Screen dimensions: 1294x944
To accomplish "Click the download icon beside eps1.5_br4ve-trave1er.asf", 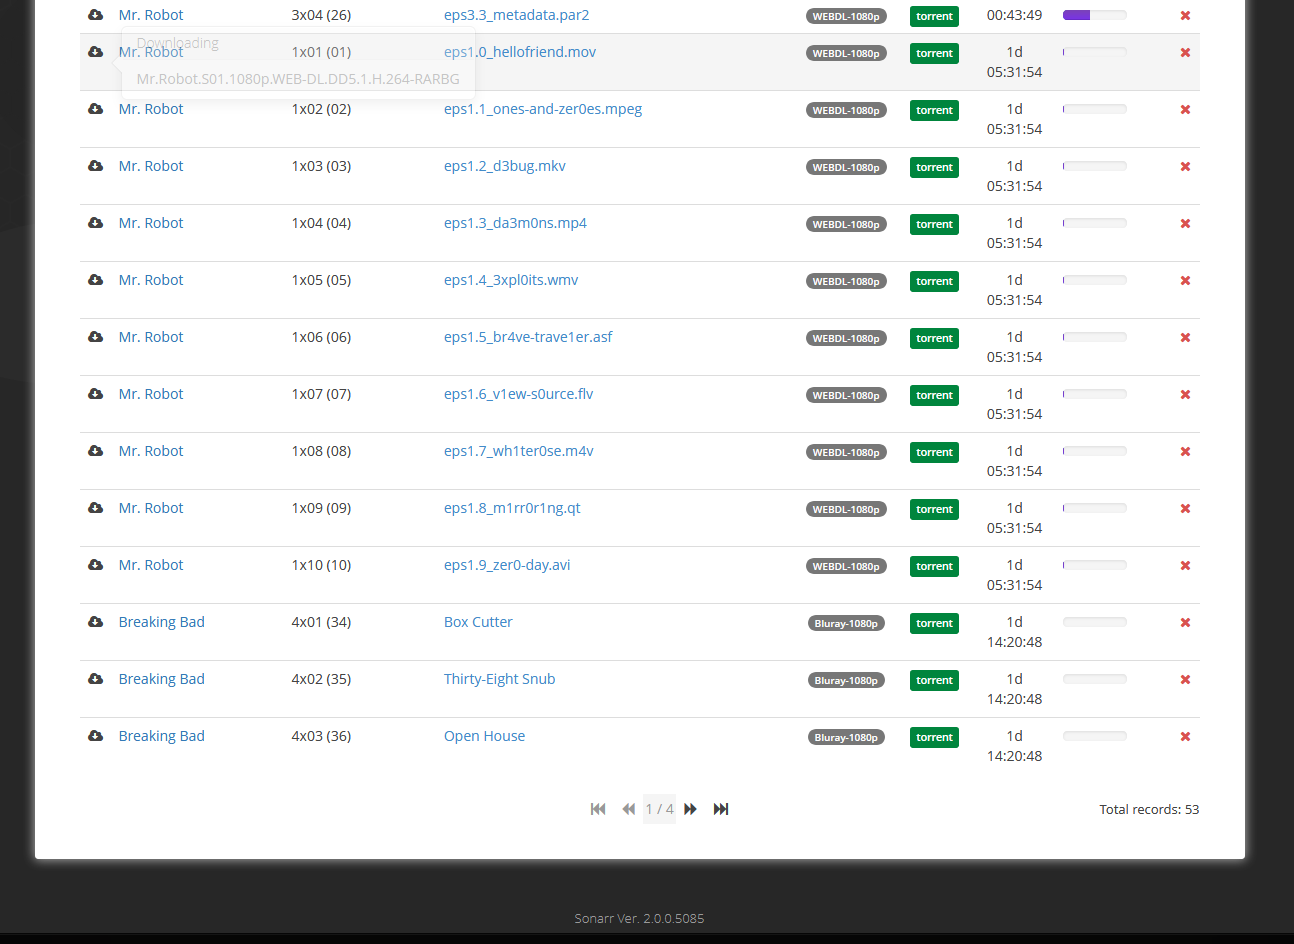I will pyautogui.click(x=95, y=336).
